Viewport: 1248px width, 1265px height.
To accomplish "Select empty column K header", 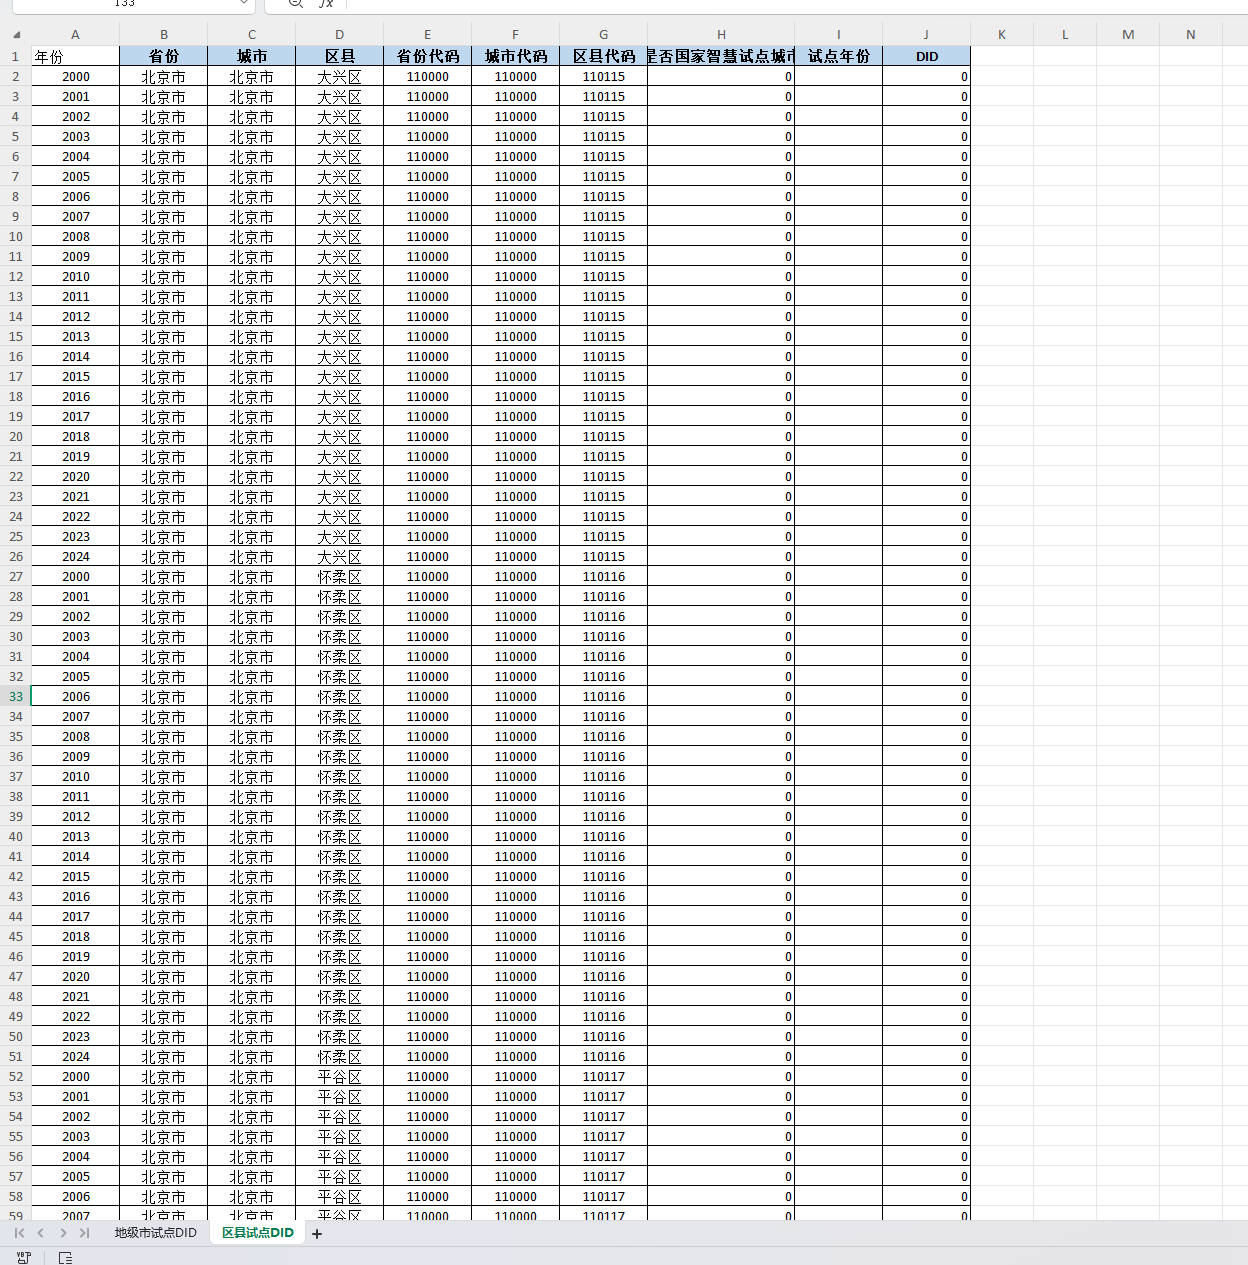I will pos(1001,34).
